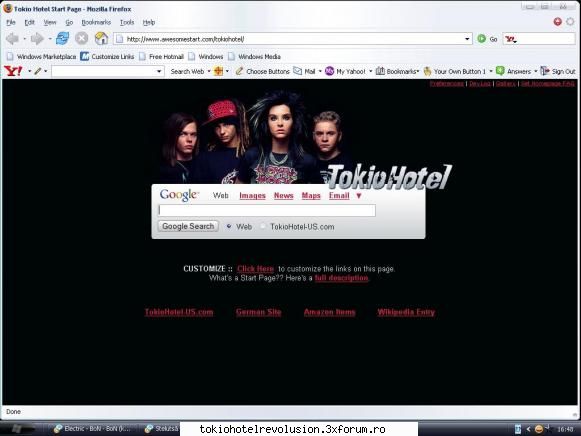581x436 pixels.
Task: Stop loading with the Stop icon
Action: (82, 38)
